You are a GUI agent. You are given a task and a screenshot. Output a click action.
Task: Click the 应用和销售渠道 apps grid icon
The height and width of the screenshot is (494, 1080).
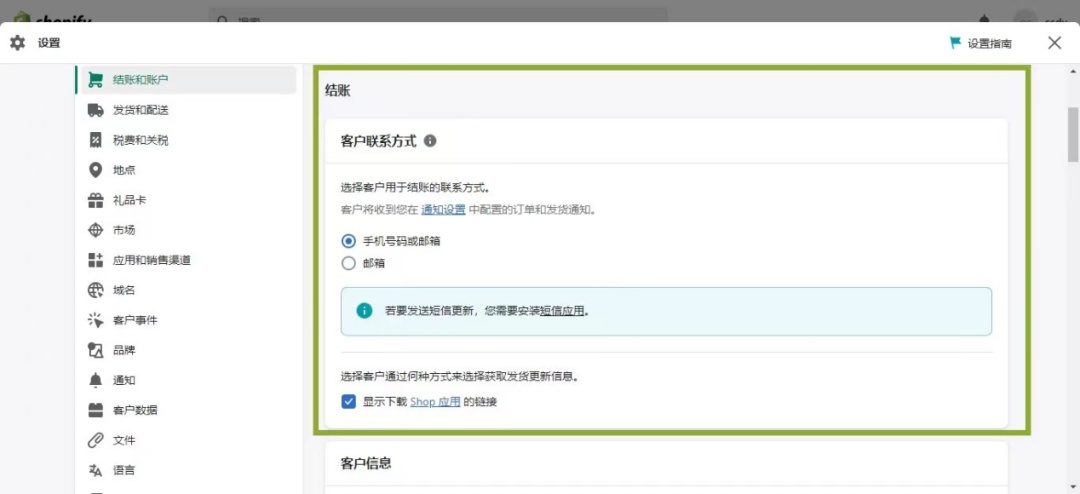[96, 260]
